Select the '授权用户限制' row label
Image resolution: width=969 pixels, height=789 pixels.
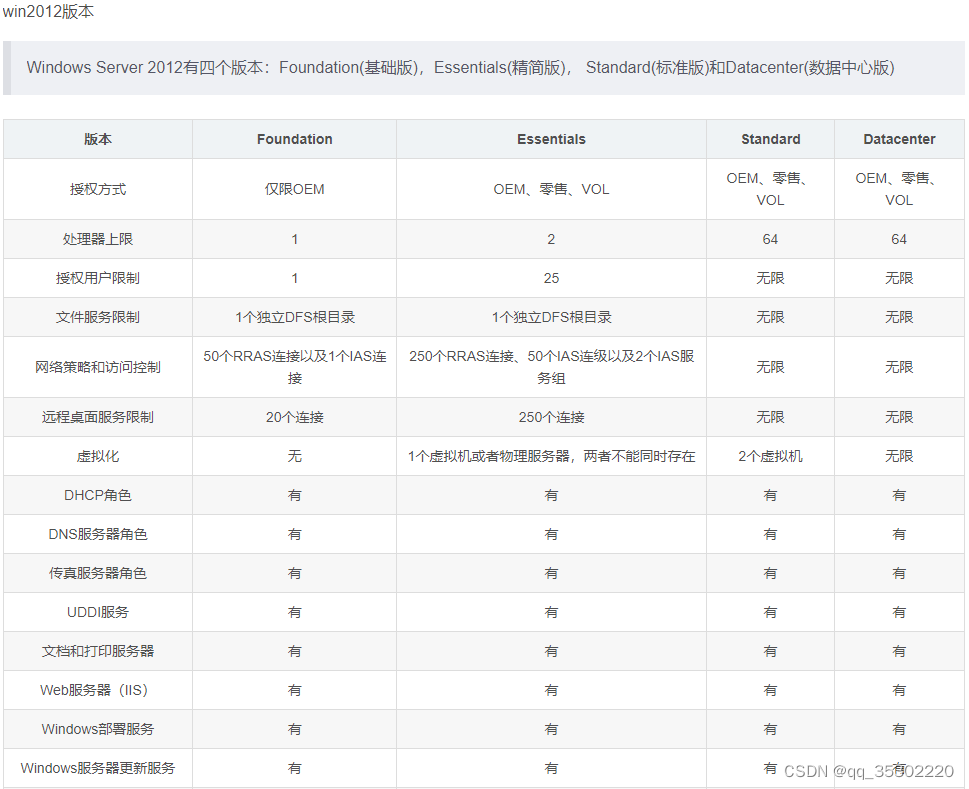pyautogui.click(x=98, y=278)
